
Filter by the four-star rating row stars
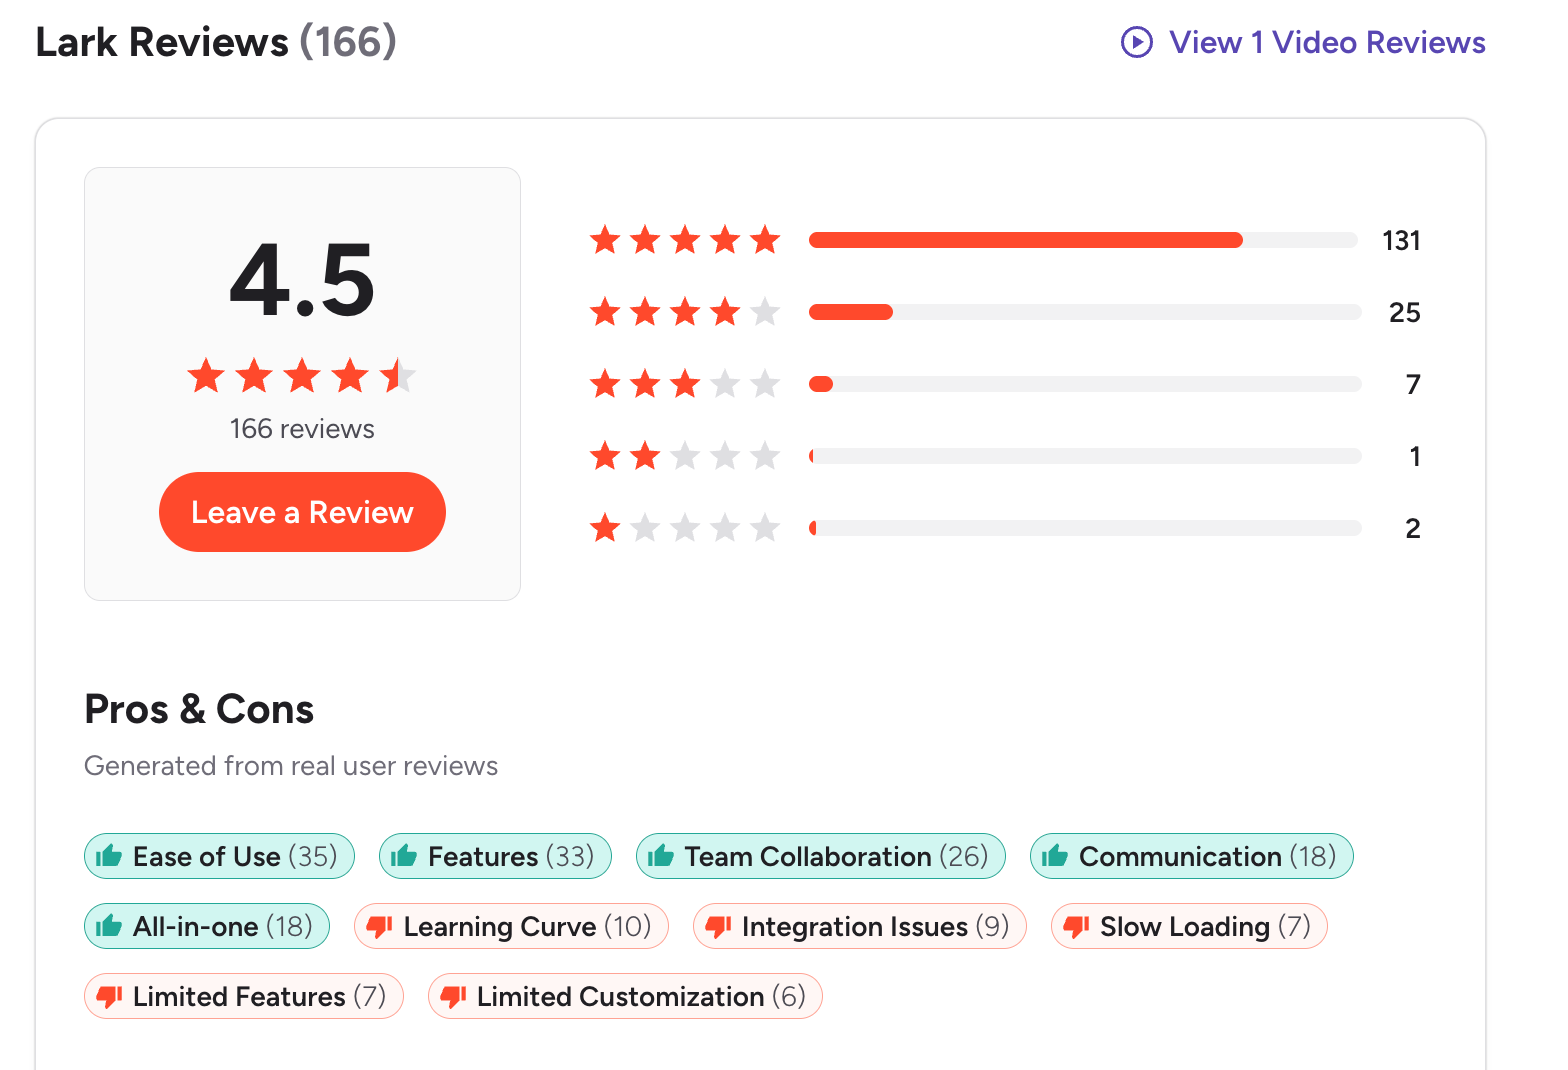(x=685, y=312)
